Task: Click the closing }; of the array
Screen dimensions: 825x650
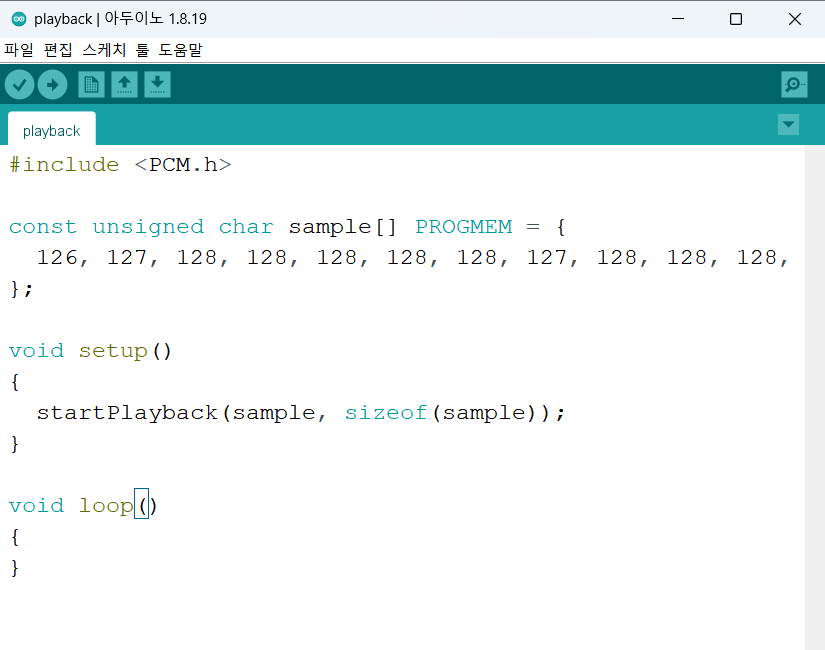Action: (22, 289)
